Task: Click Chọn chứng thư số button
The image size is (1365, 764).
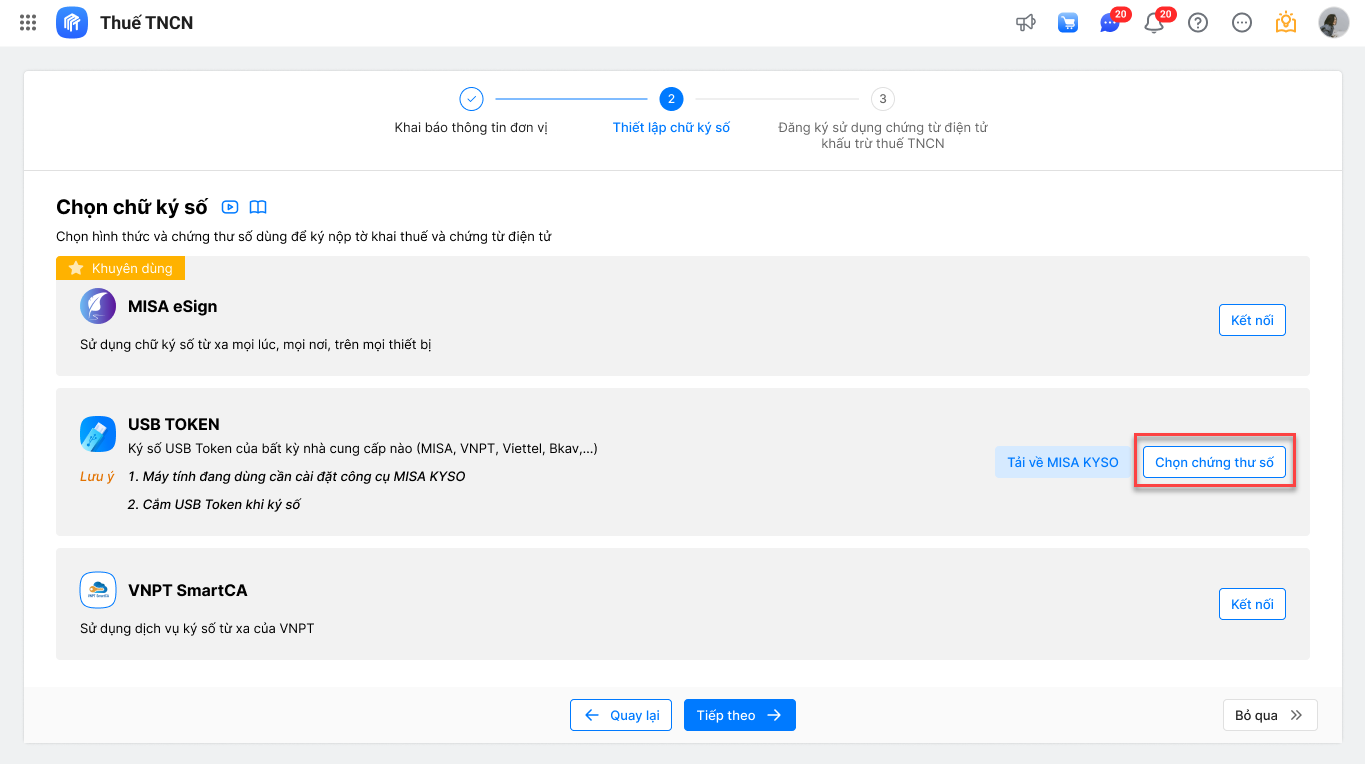Action: click(1214, 462)
